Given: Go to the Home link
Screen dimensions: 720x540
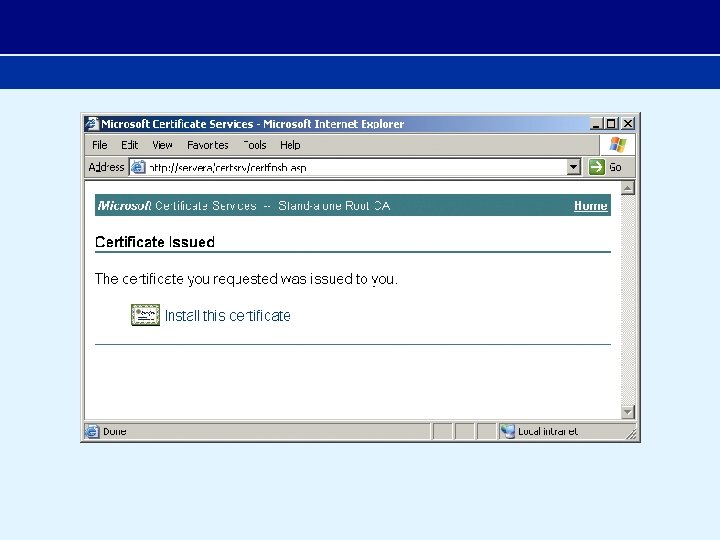Looking at the screenshot, I should tap(591, 206).
